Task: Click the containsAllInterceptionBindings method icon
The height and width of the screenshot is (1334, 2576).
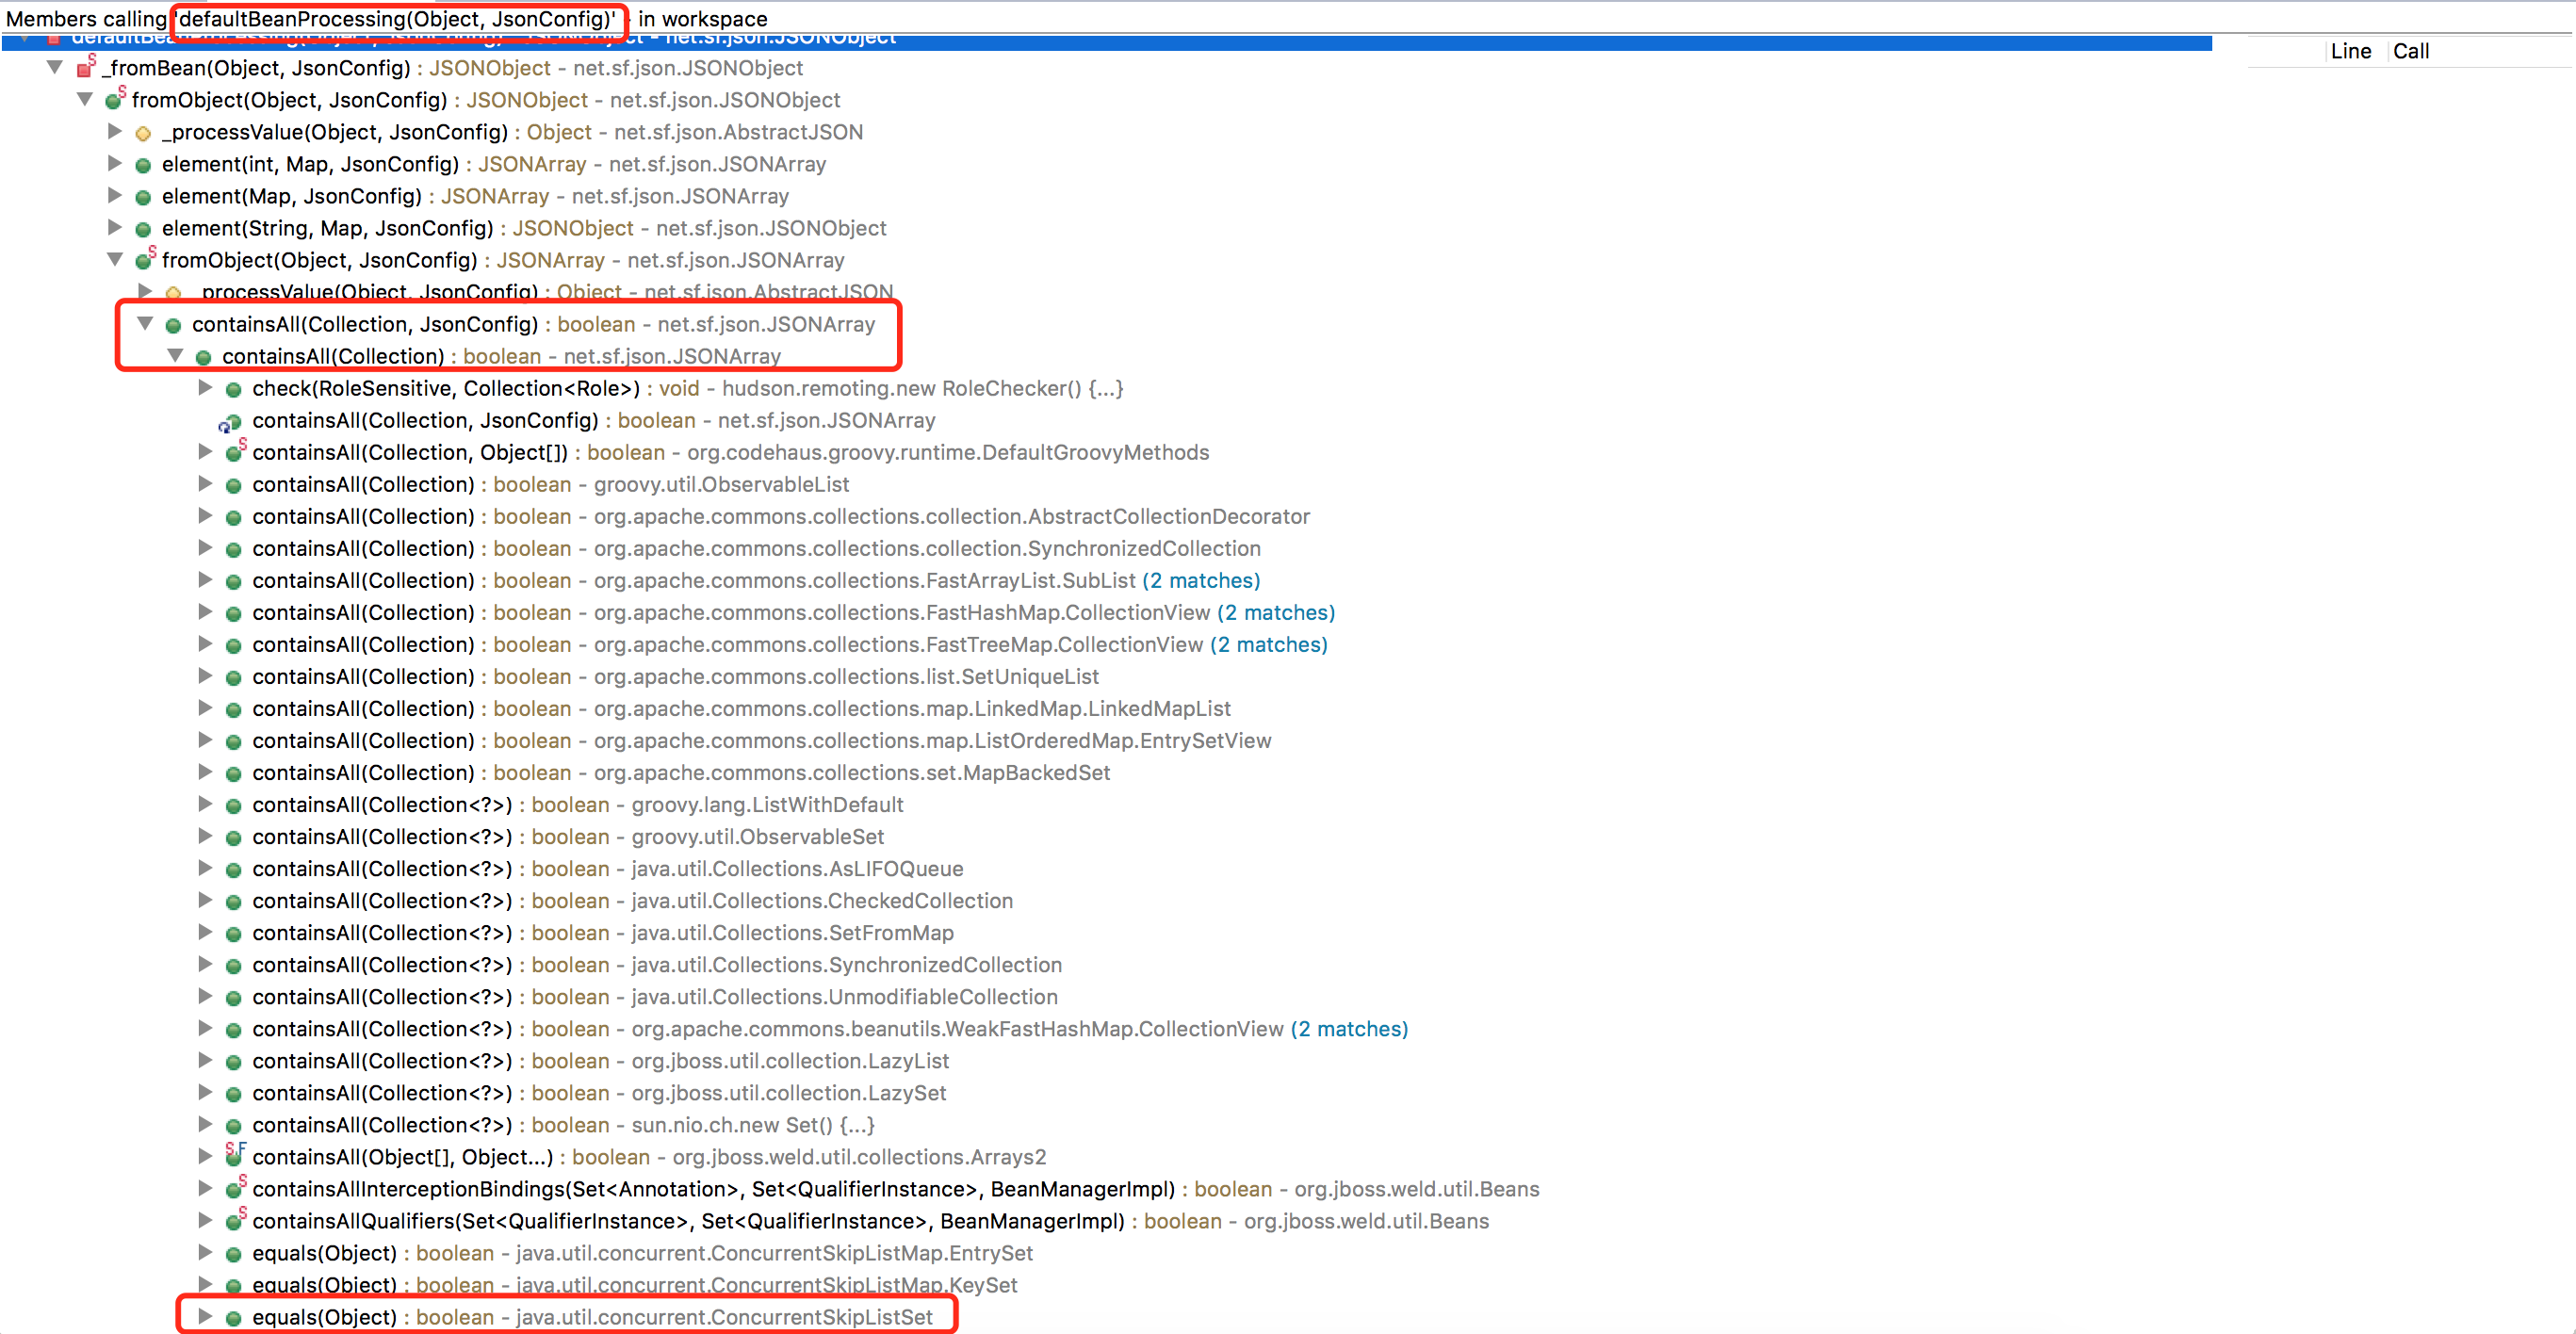Action: (236, 1188)
